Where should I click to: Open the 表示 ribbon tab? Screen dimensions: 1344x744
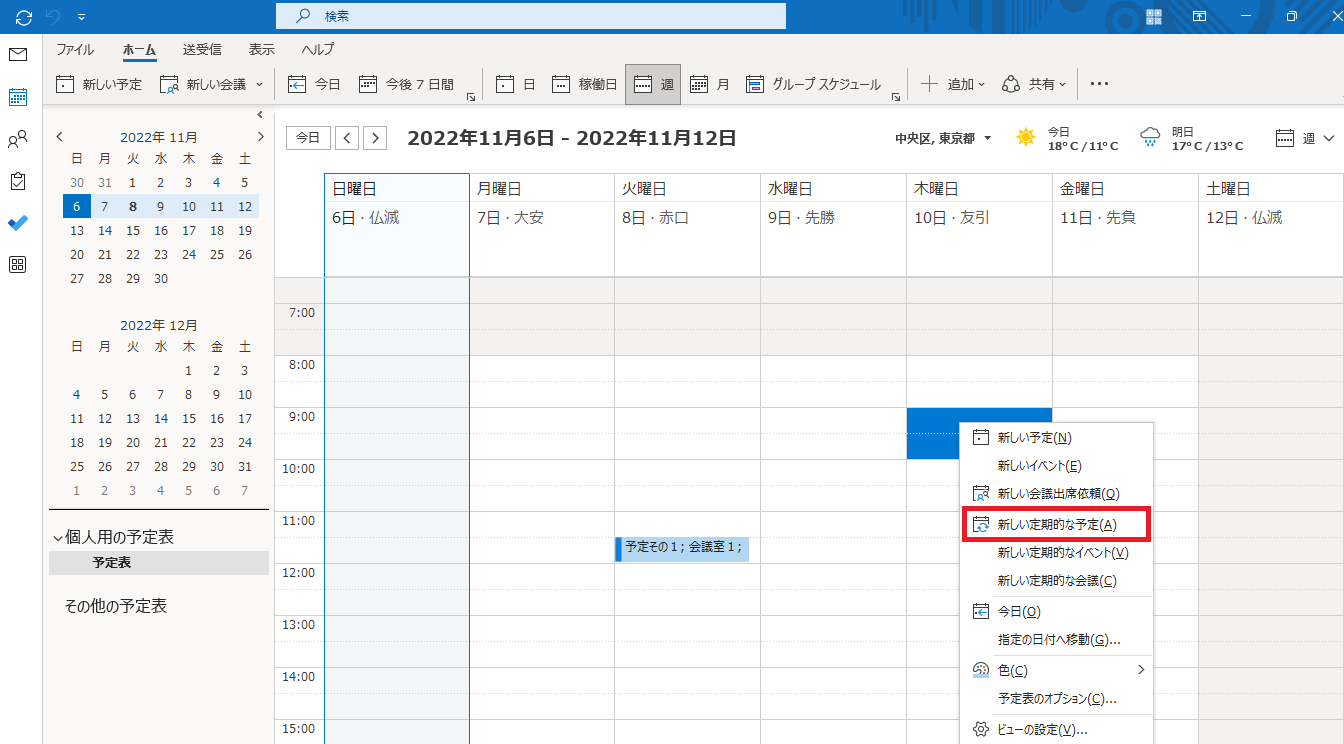262,49
